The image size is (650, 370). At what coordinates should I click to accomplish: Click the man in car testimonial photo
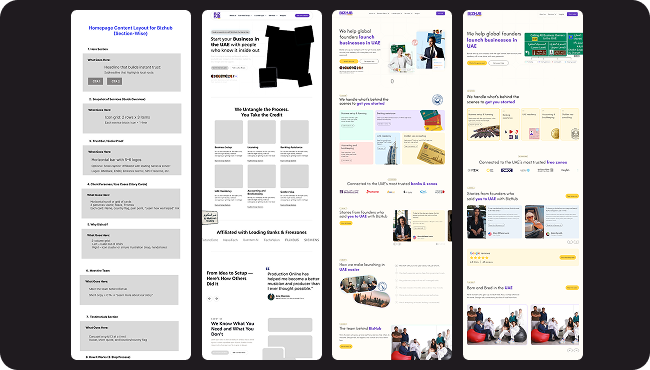pos(534,221)
